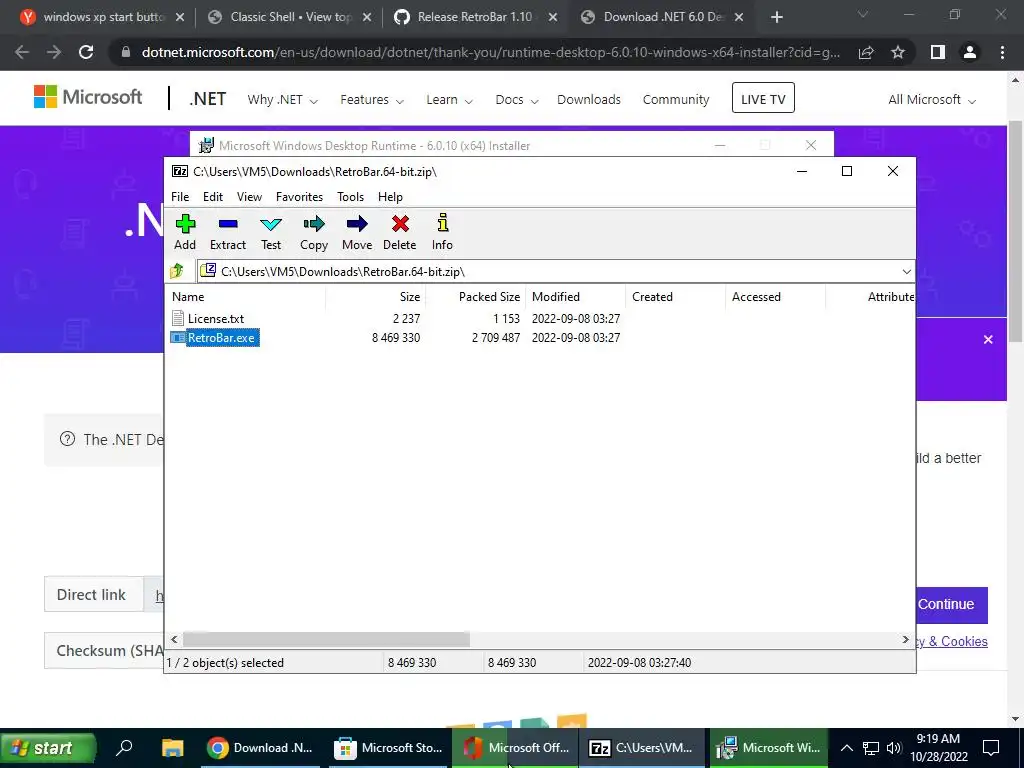Sort files by Size column
This screenshot has height=768, width=1024.
[376, 296]
